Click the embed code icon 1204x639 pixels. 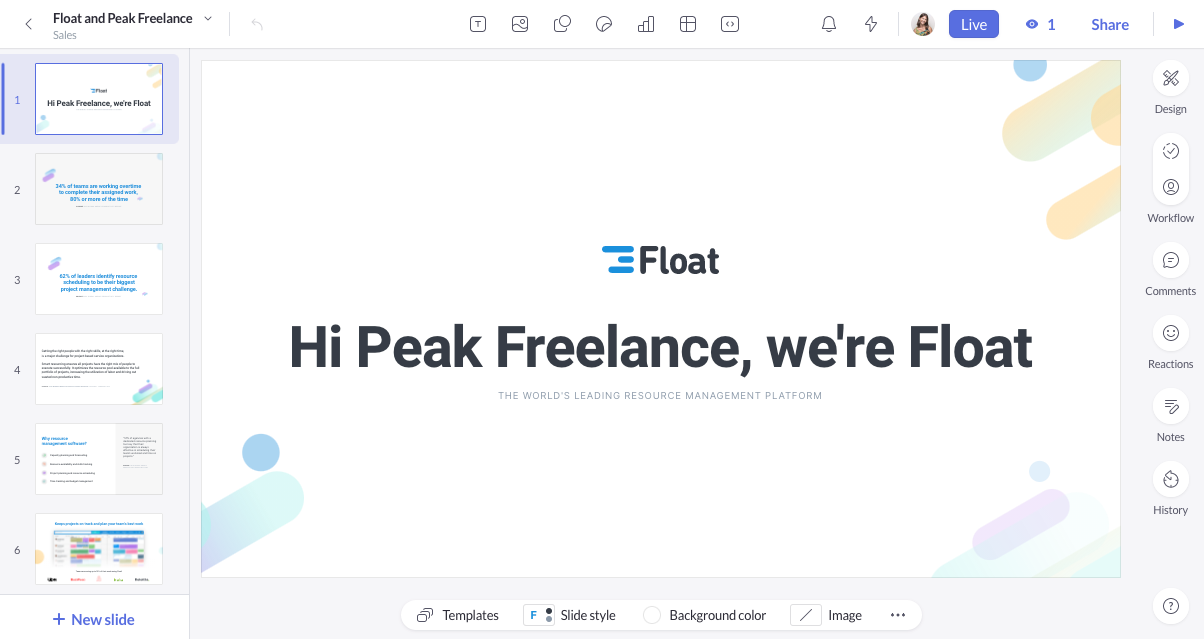pos(730,25)
